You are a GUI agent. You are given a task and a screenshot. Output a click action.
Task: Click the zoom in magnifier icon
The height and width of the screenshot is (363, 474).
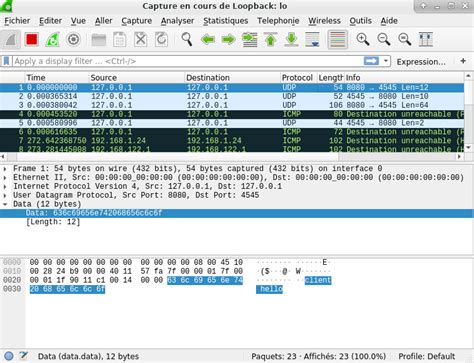point(363,40)
